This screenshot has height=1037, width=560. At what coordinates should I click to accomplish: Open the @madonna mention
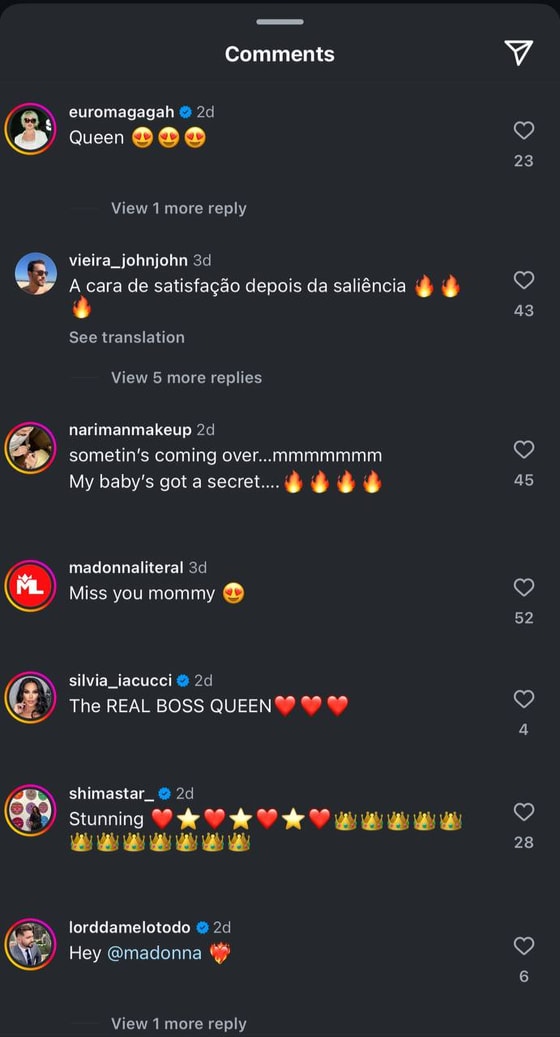pos(154,954)
